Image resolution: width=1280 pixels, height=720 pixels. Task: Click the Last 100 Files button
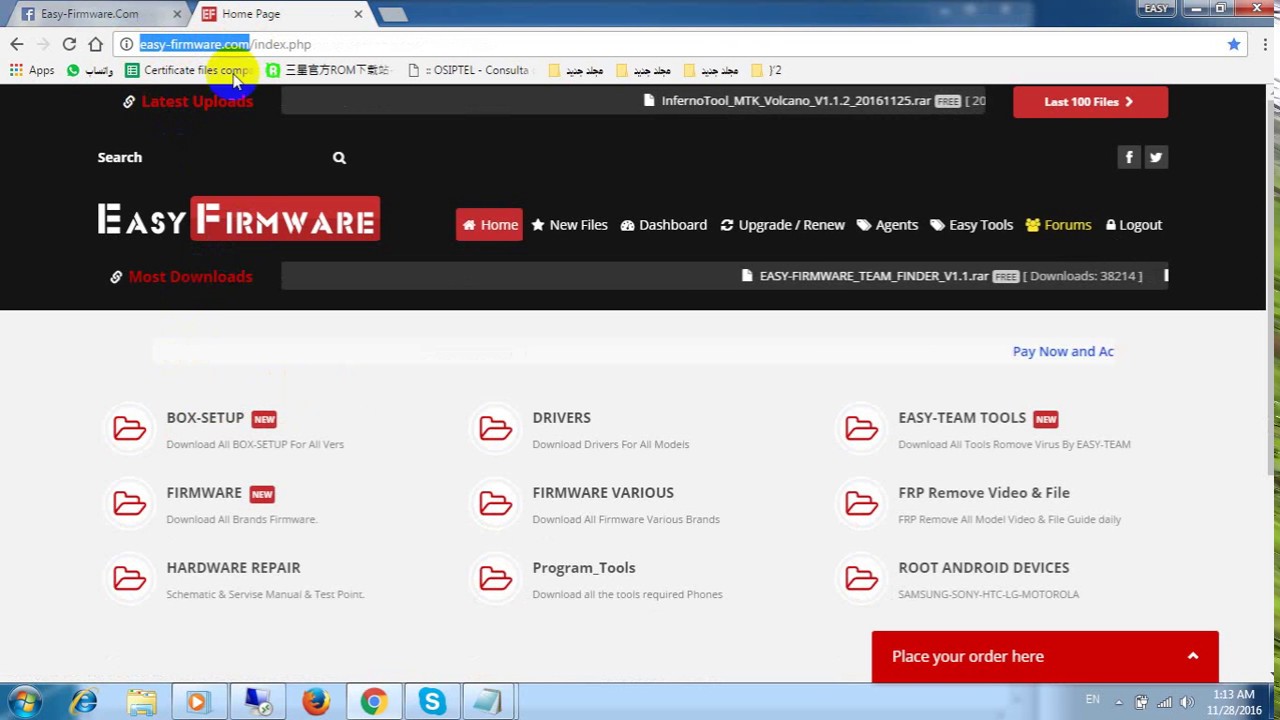[x=1090, y=101]
